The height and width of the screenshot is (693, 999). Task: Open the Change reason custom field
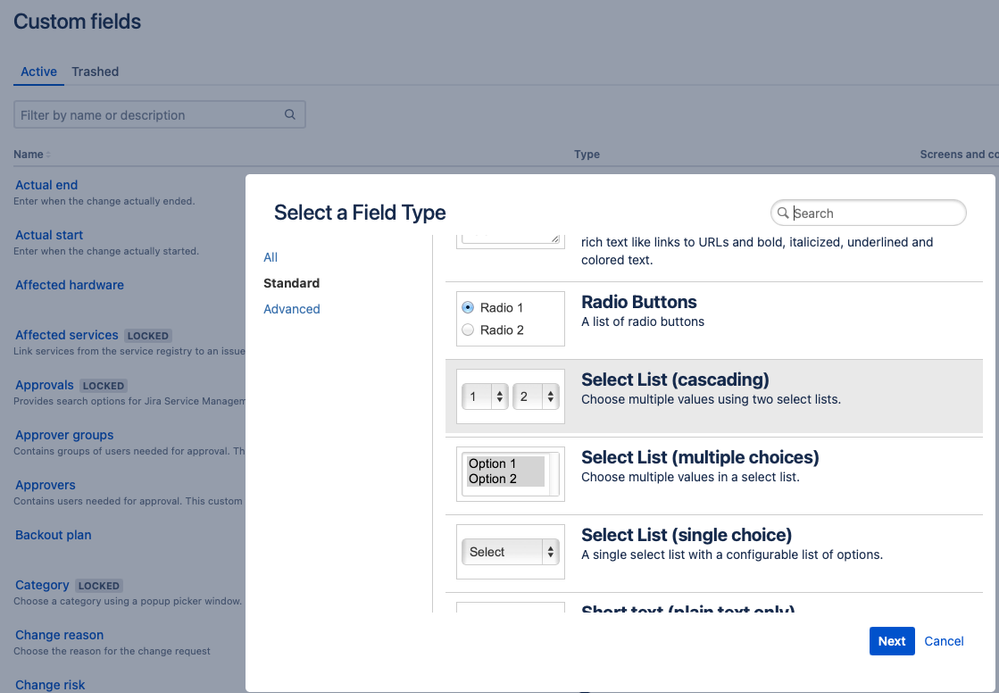59,635
